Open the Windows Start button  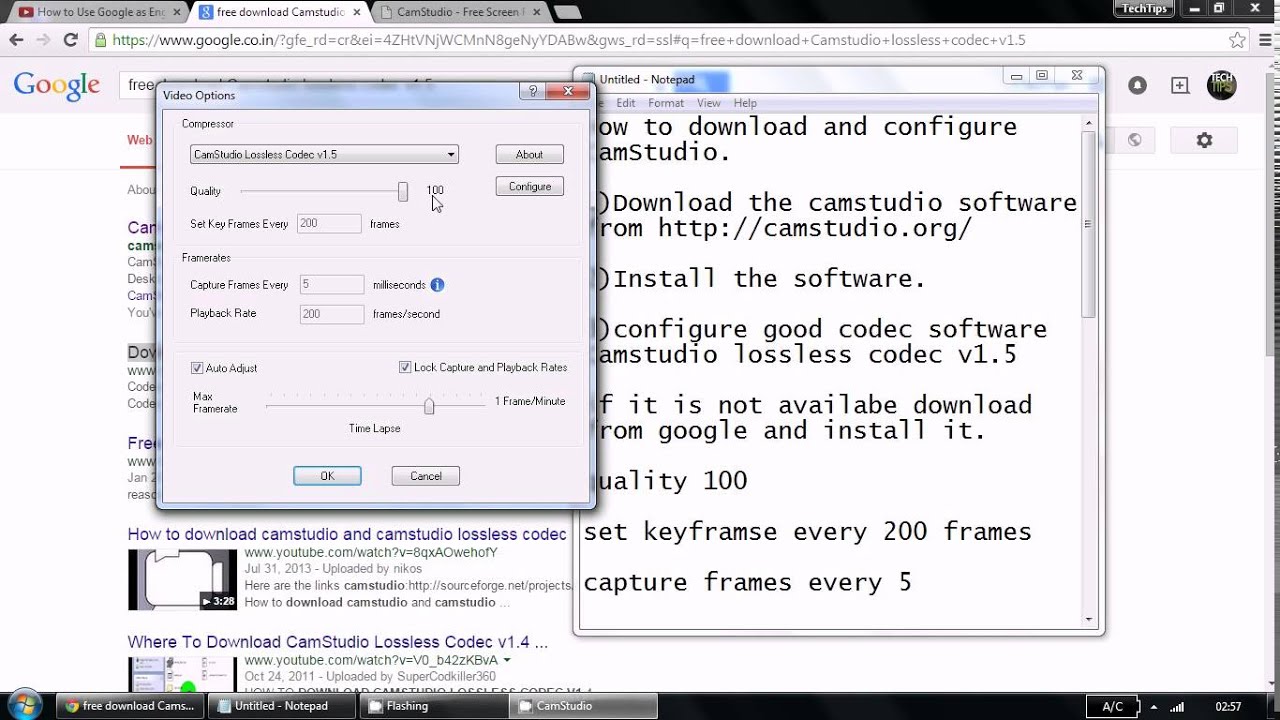point(24,705)
